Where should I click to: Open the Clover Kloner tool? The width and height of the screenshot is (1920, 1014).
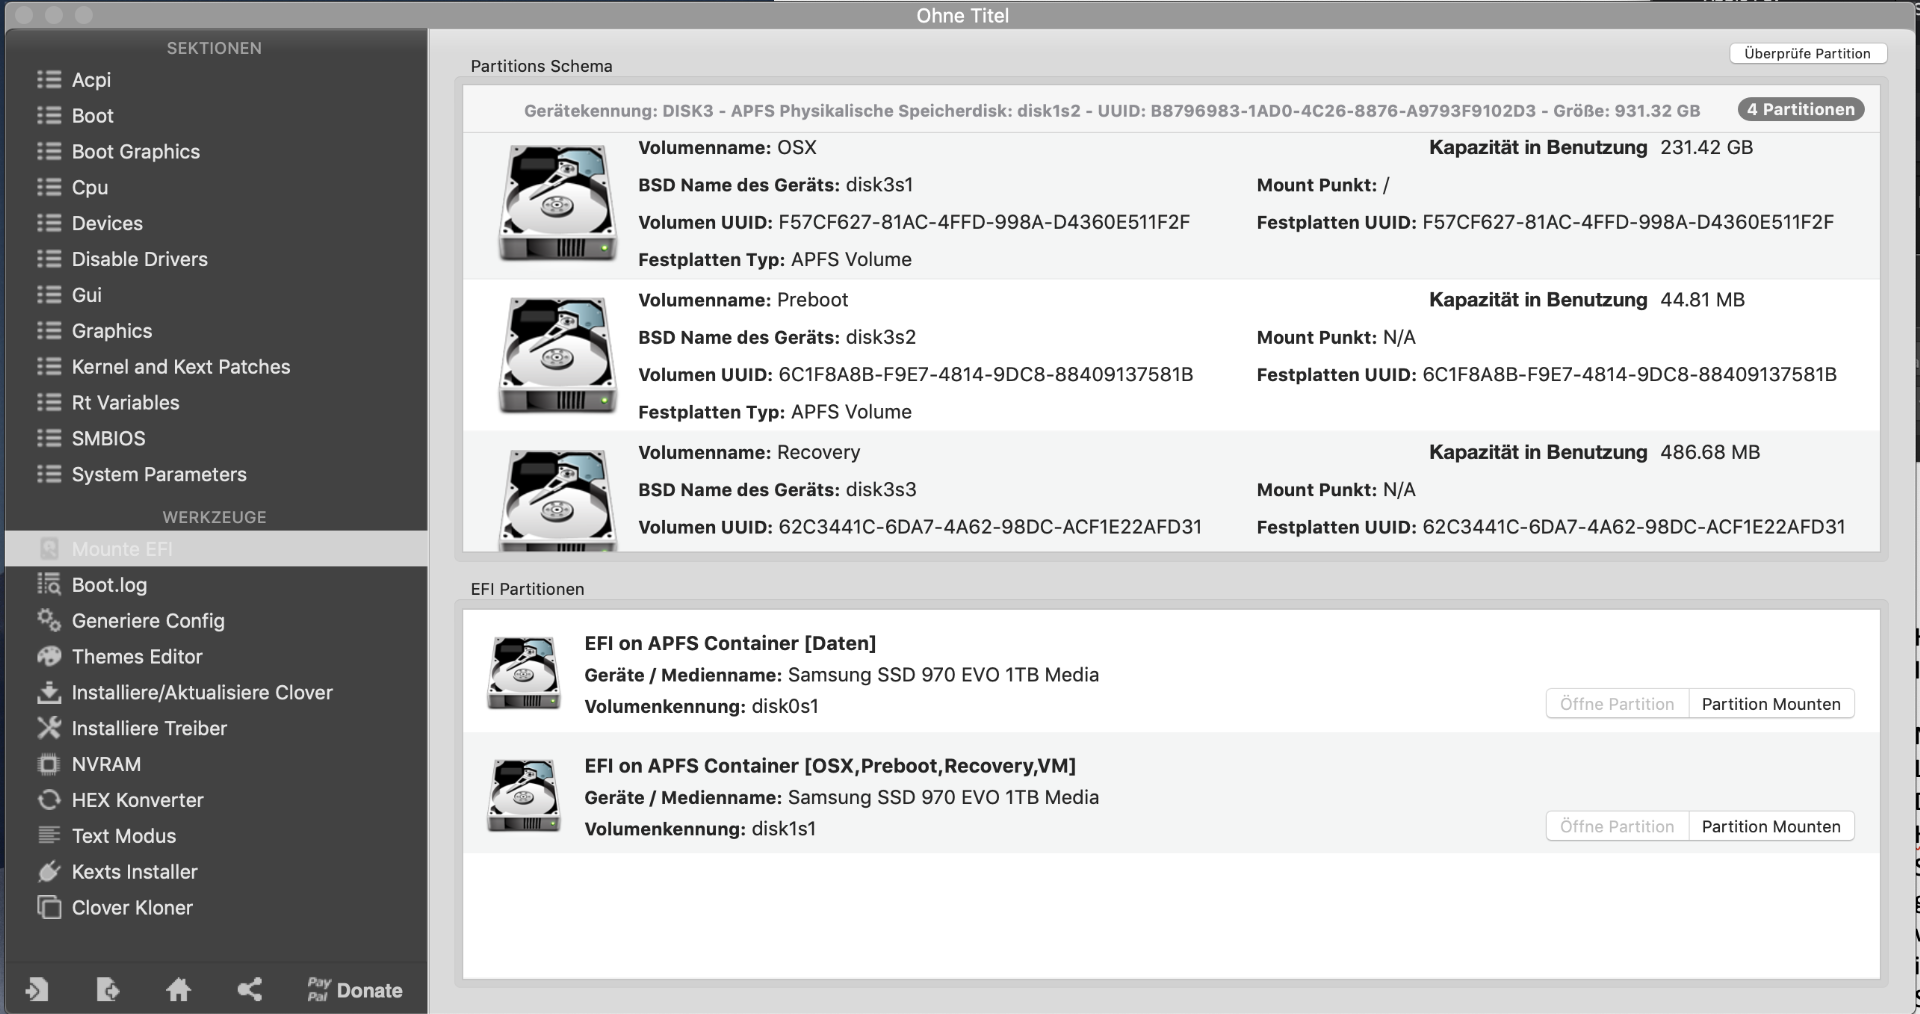point(132,908)
